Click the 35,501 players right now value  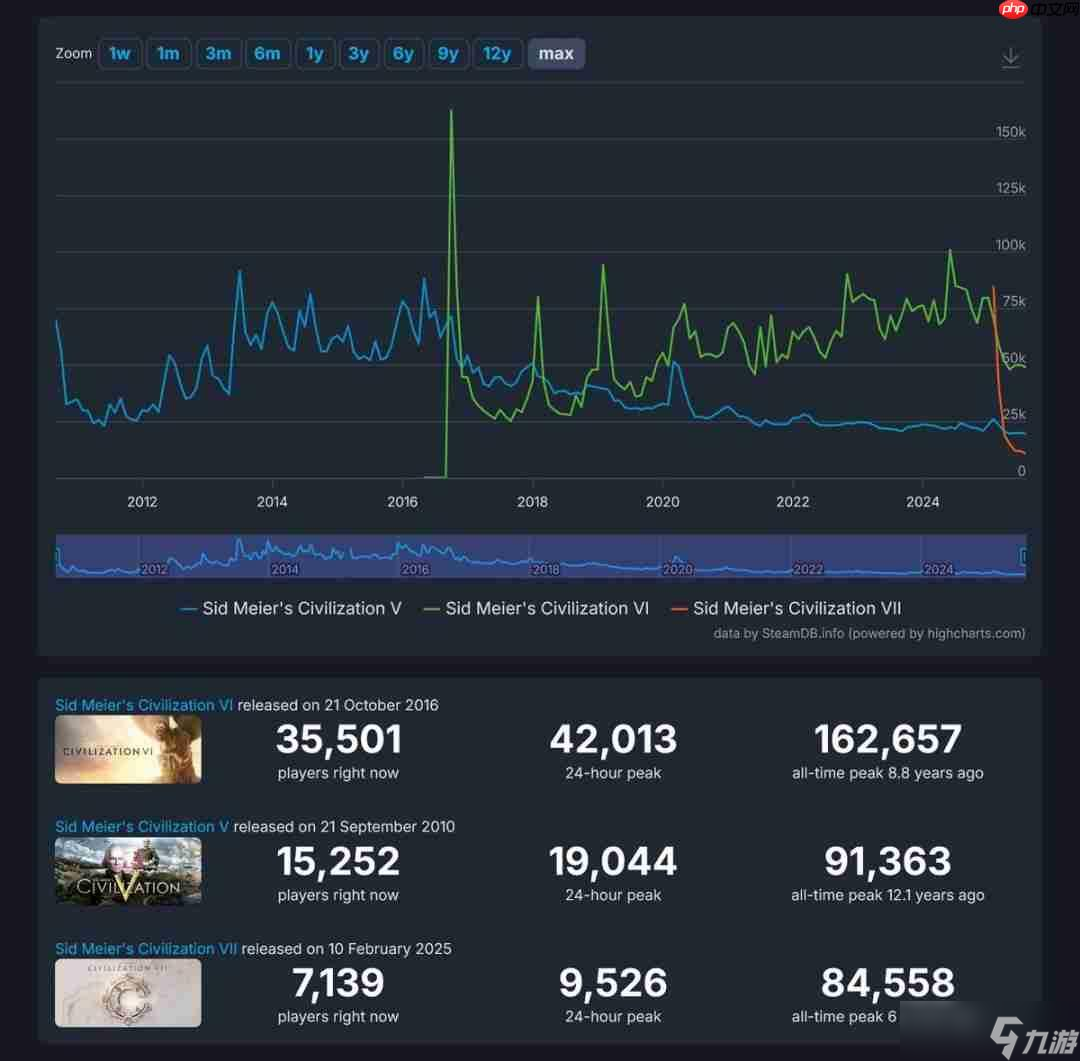click(338, 739)
